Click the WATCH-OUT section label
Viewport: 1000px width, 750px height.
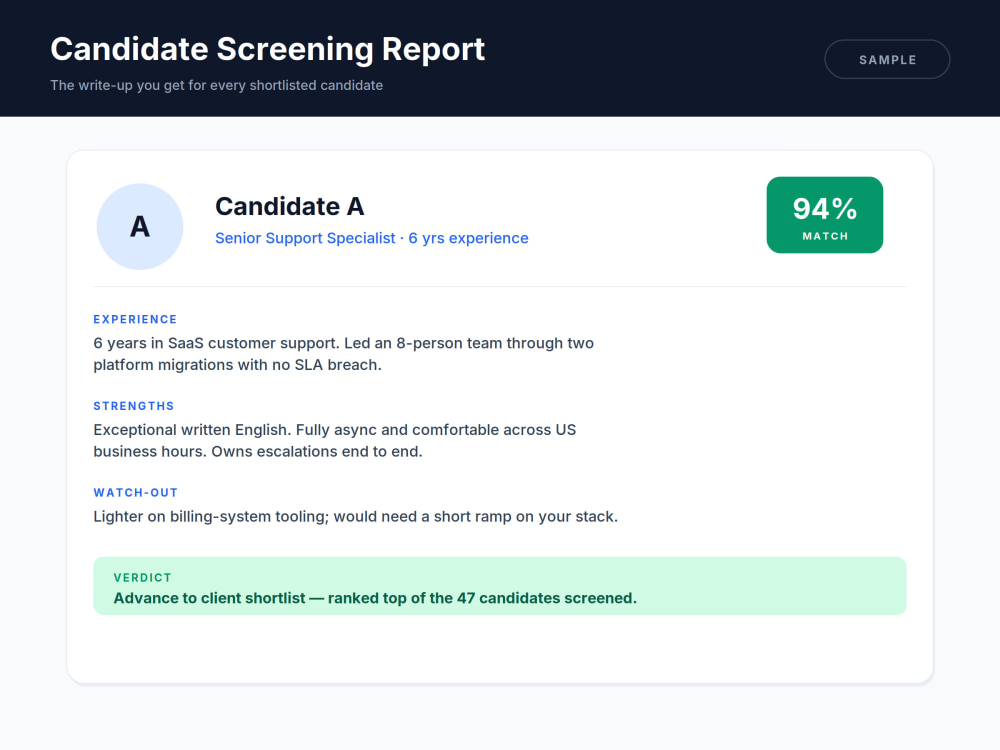pos(136,493)
